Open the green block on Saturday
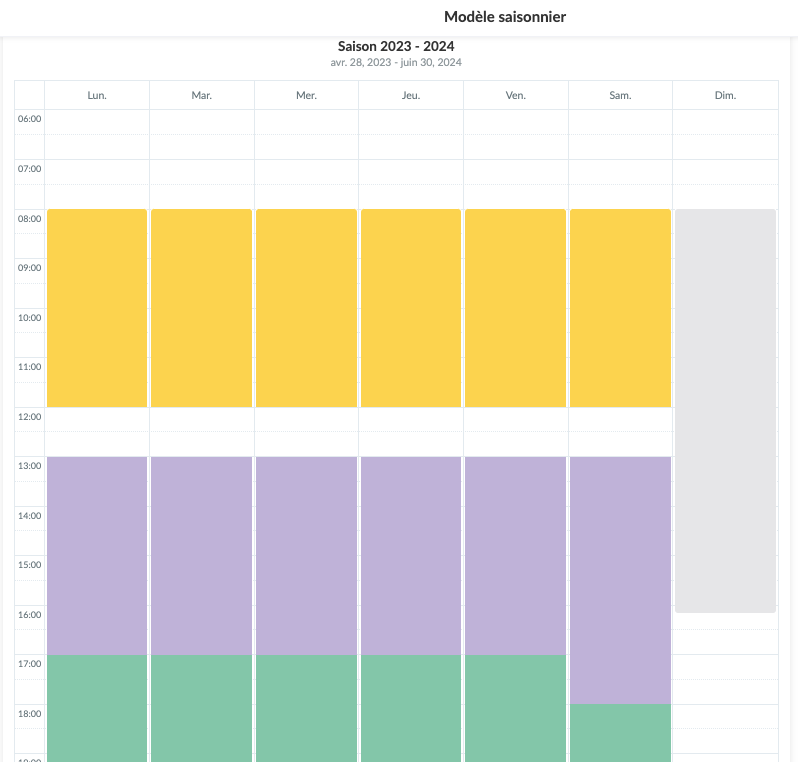The width and height of the screenshot is (798, 762). coord(620,732)
